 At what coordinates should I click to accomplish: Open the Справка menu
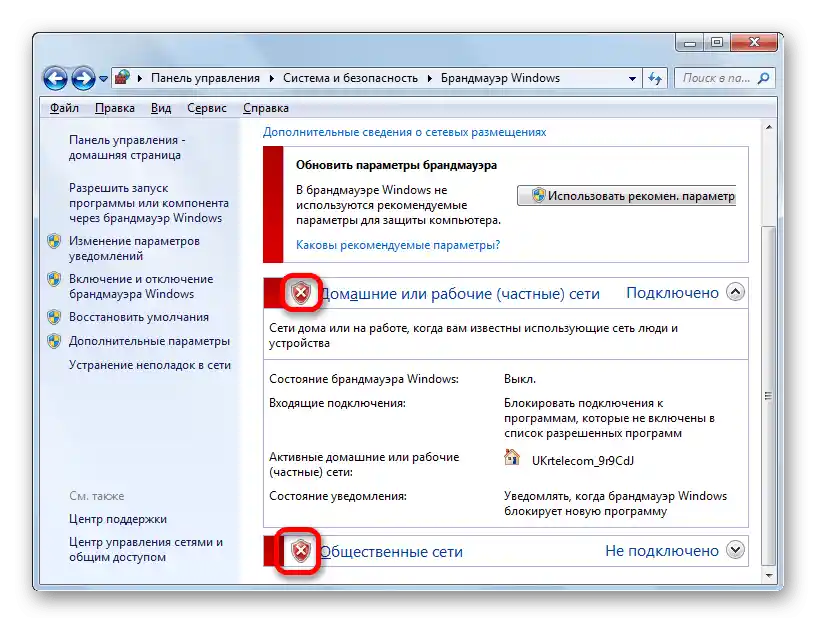[266, 108]
